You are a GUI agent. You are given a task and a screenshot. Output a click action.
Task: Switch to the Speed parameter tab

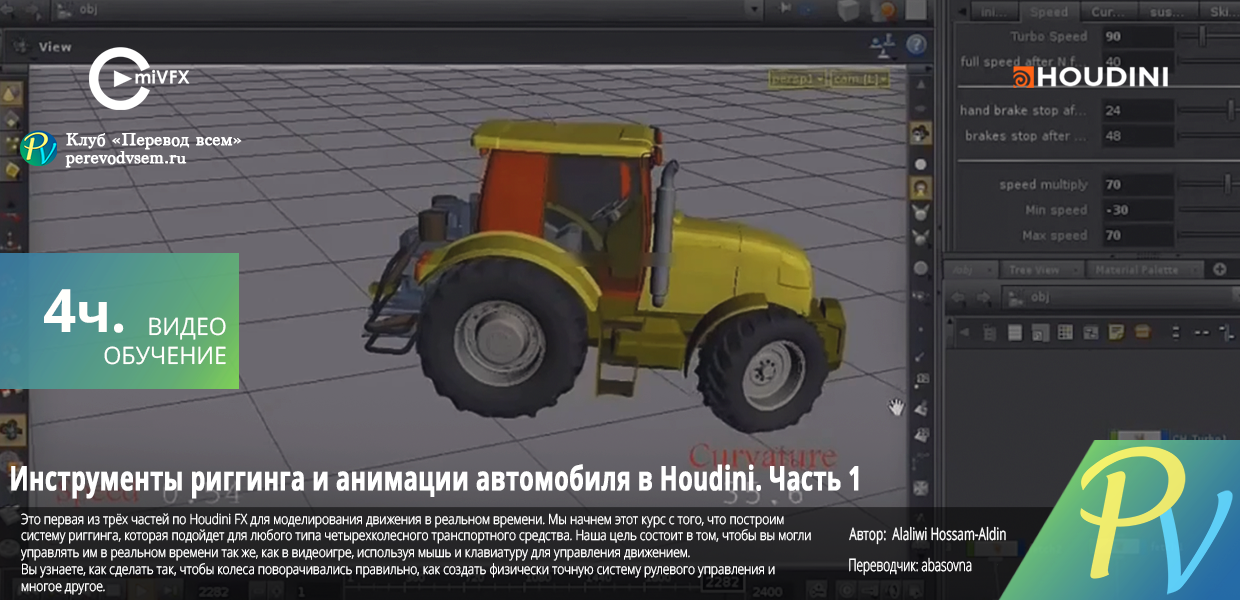click(x=1048, y=12)
